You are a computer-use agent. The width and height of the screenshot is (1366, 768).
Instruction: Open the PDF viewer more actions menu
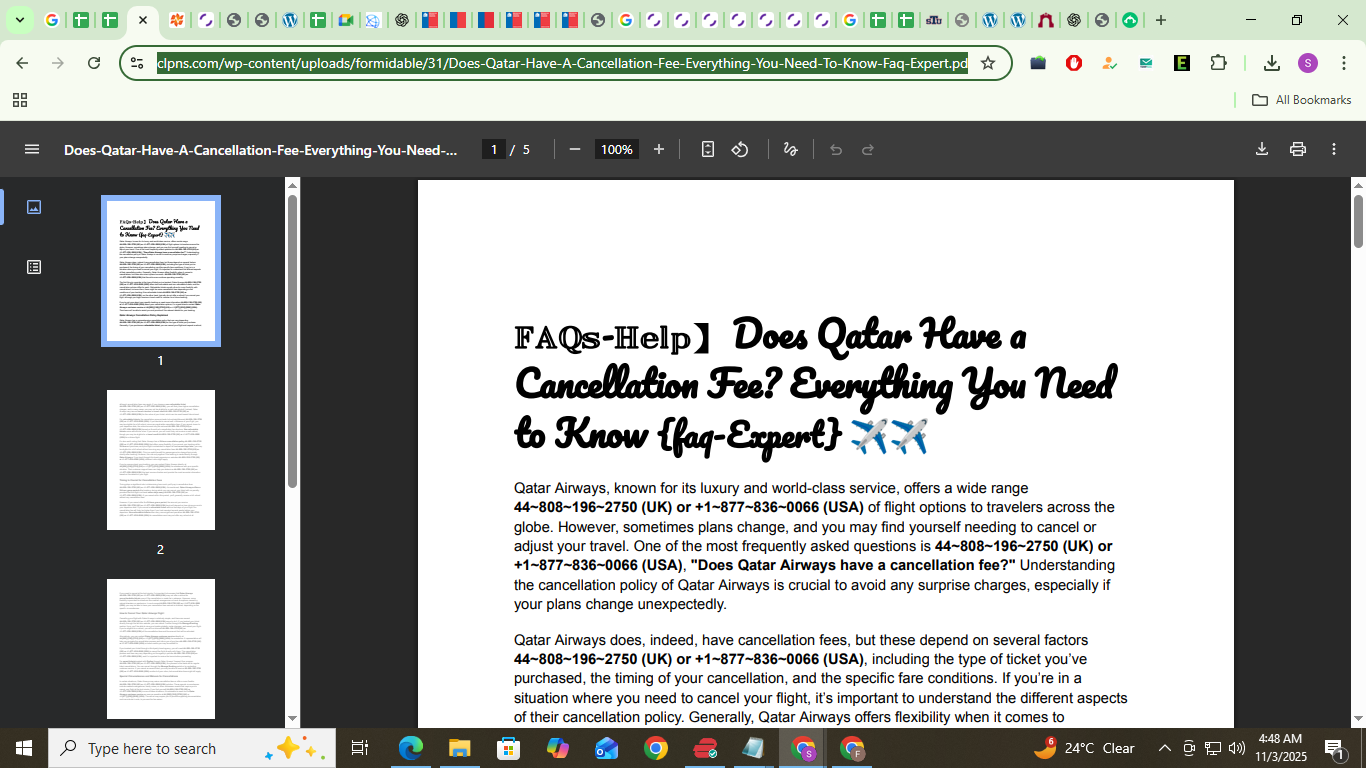tap(1334, 149)
